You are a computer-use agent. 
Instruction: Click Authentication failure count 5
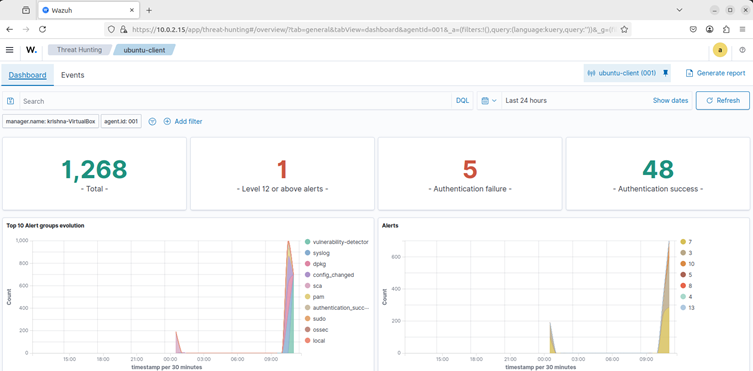(470, 169)
